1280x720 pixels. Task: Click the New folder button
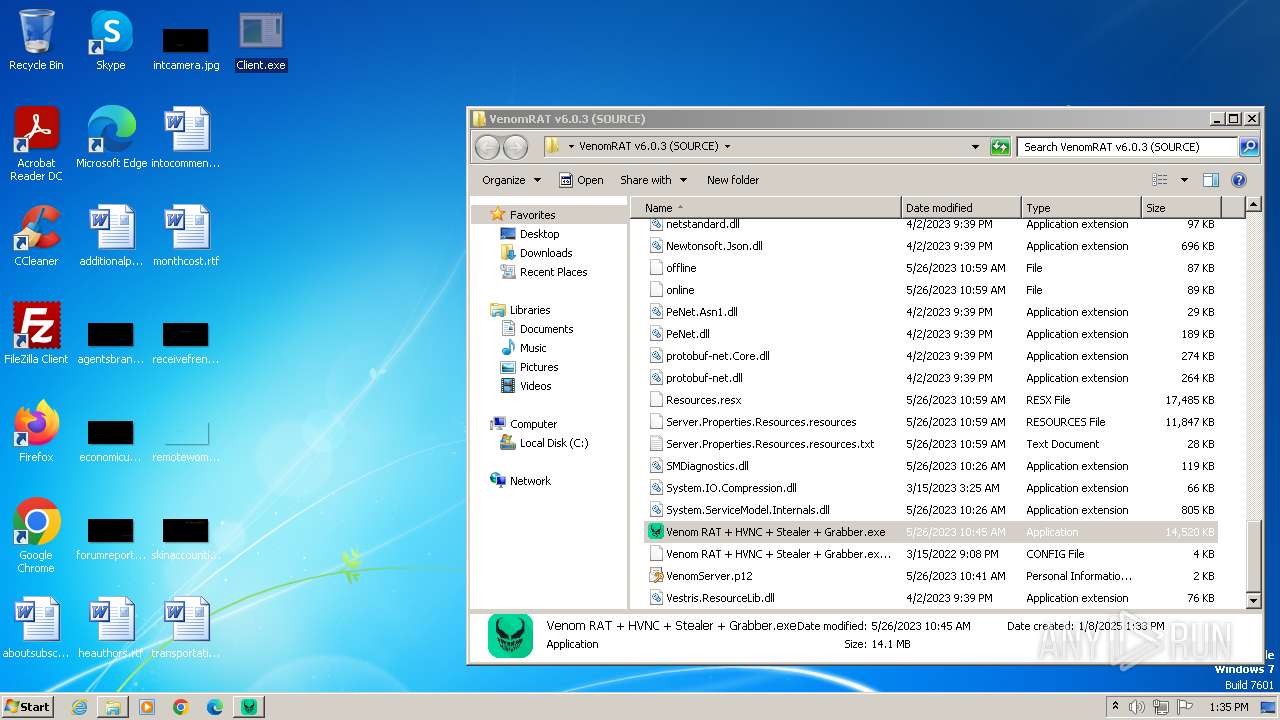point(733,180)
